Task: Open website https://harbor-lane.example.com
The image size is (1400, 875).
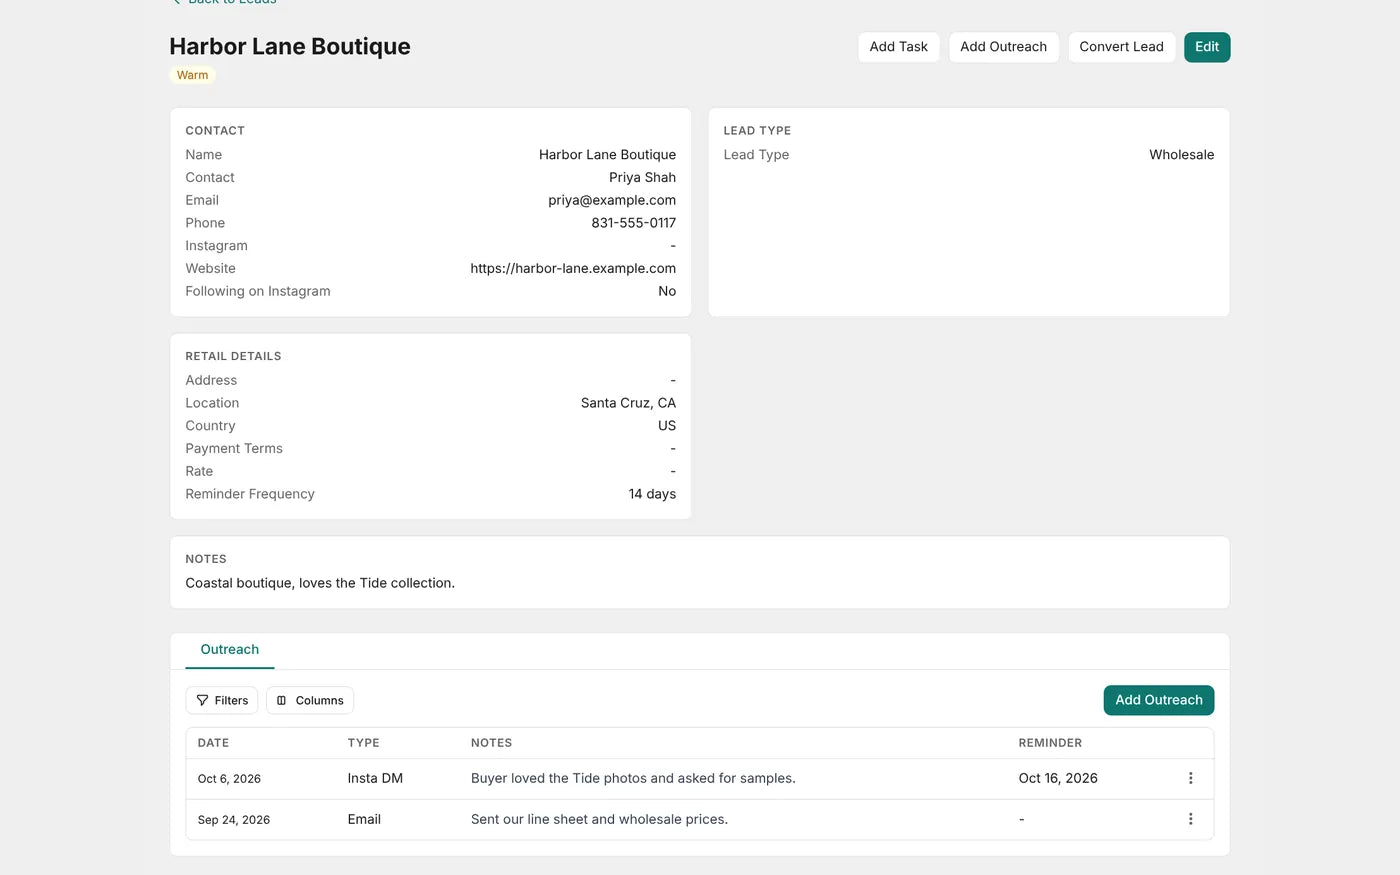Action: tap(573, 268)
